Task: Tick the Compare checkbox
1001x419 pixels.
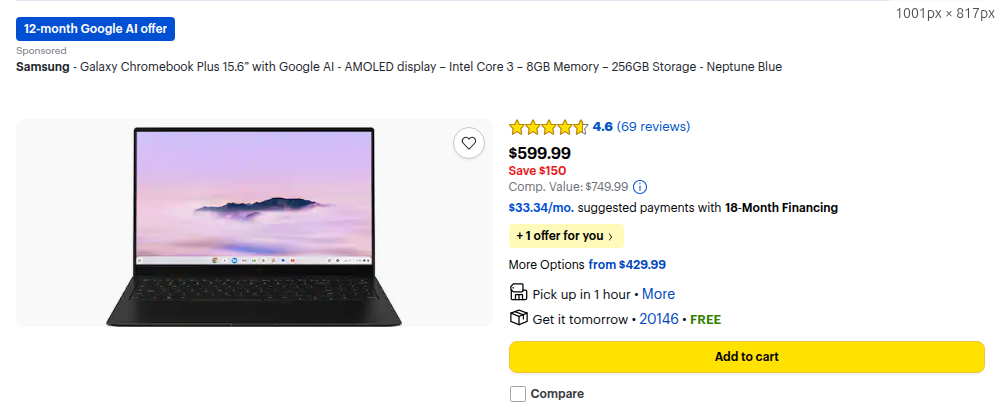Action: pyautogui.click(x=518, y=393)
